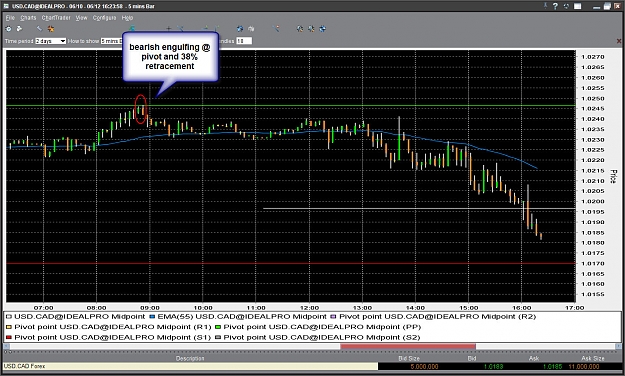Image resolution: width=625 pixels, height=376 pixels.
Task: Click the gray printer-like toolbar icon
Action: pyautogui.click(x=251, y=29)
